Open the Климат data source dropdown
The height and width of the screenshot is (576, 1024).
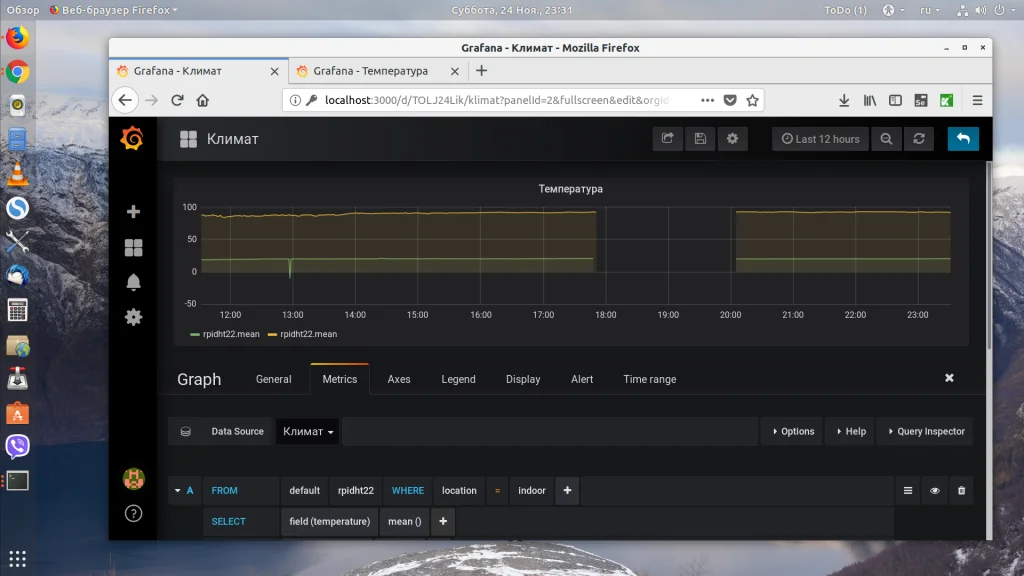[308, 432]
